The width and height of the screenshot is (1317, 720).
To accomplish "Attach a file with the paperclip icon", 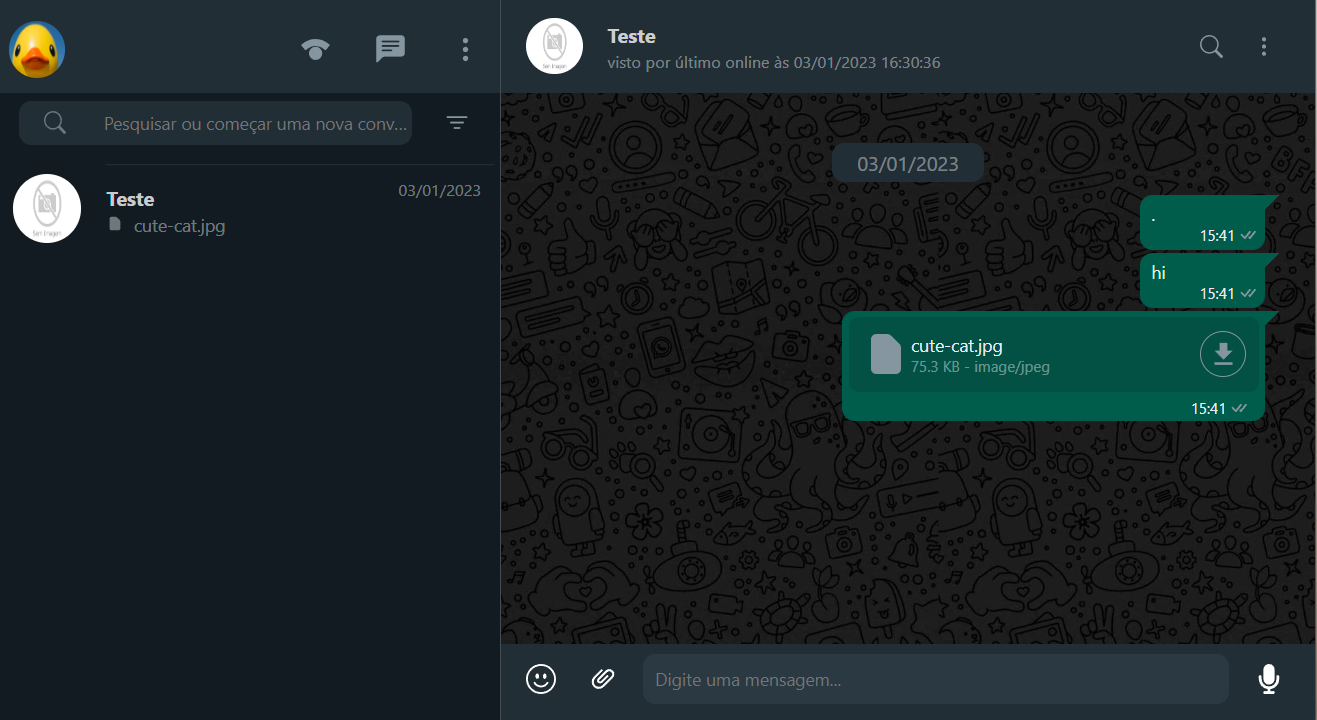I will coord(602,679).
